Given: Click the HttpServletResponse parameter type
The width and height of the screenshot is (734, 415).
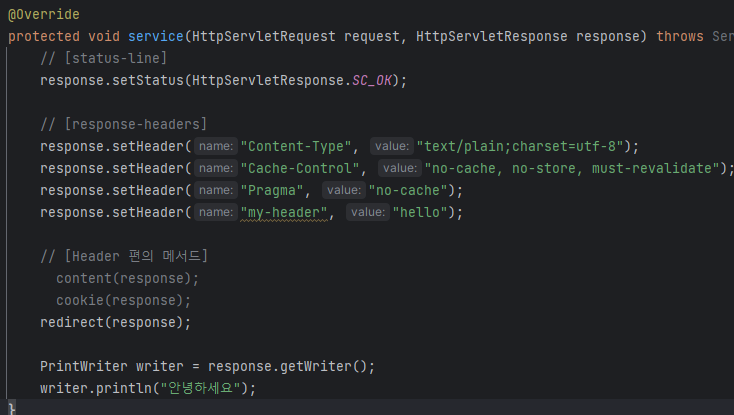Looking at the screenshot, I should (x=492, y=36).
